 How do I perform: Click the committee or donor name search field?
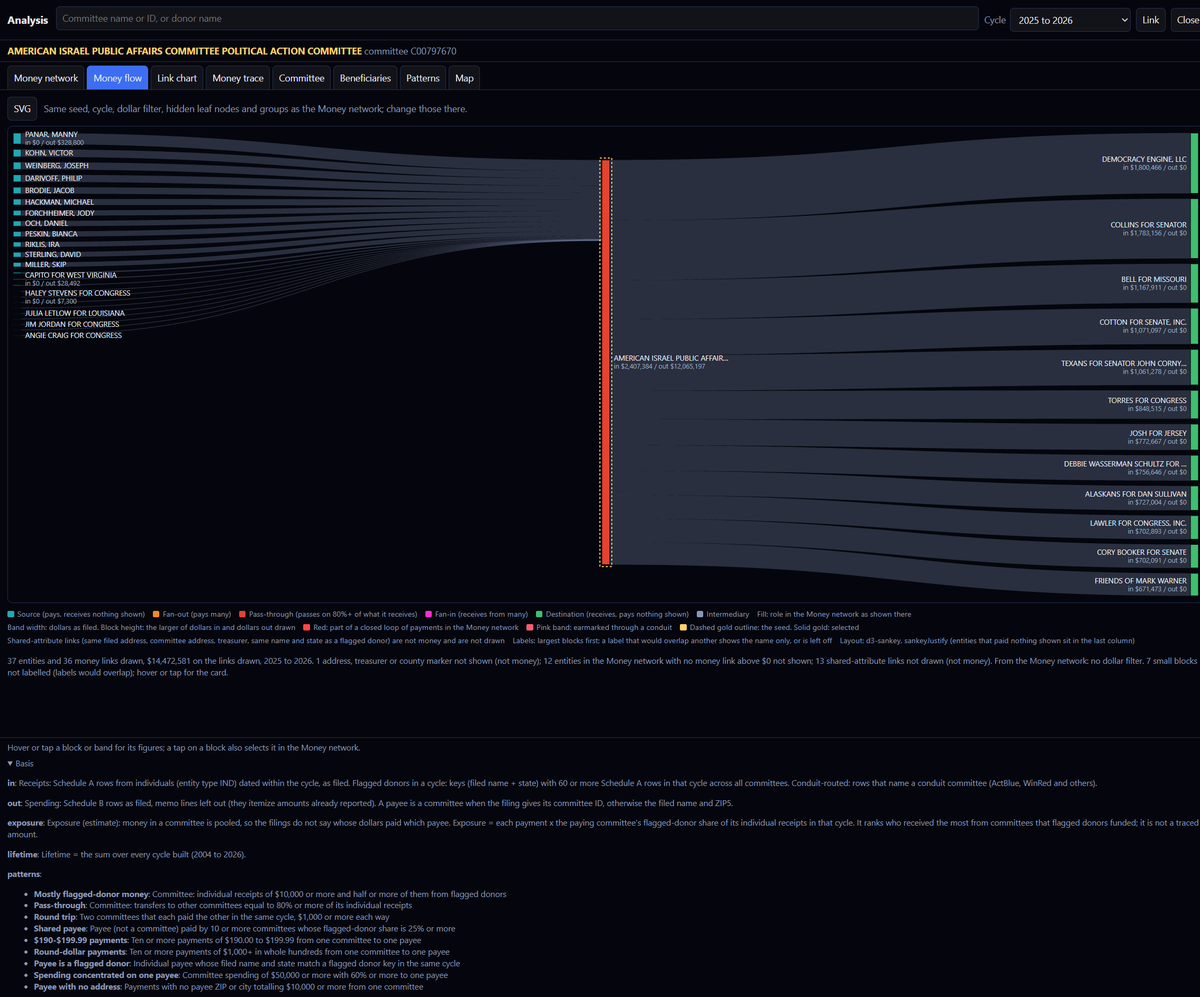(516, 19)
